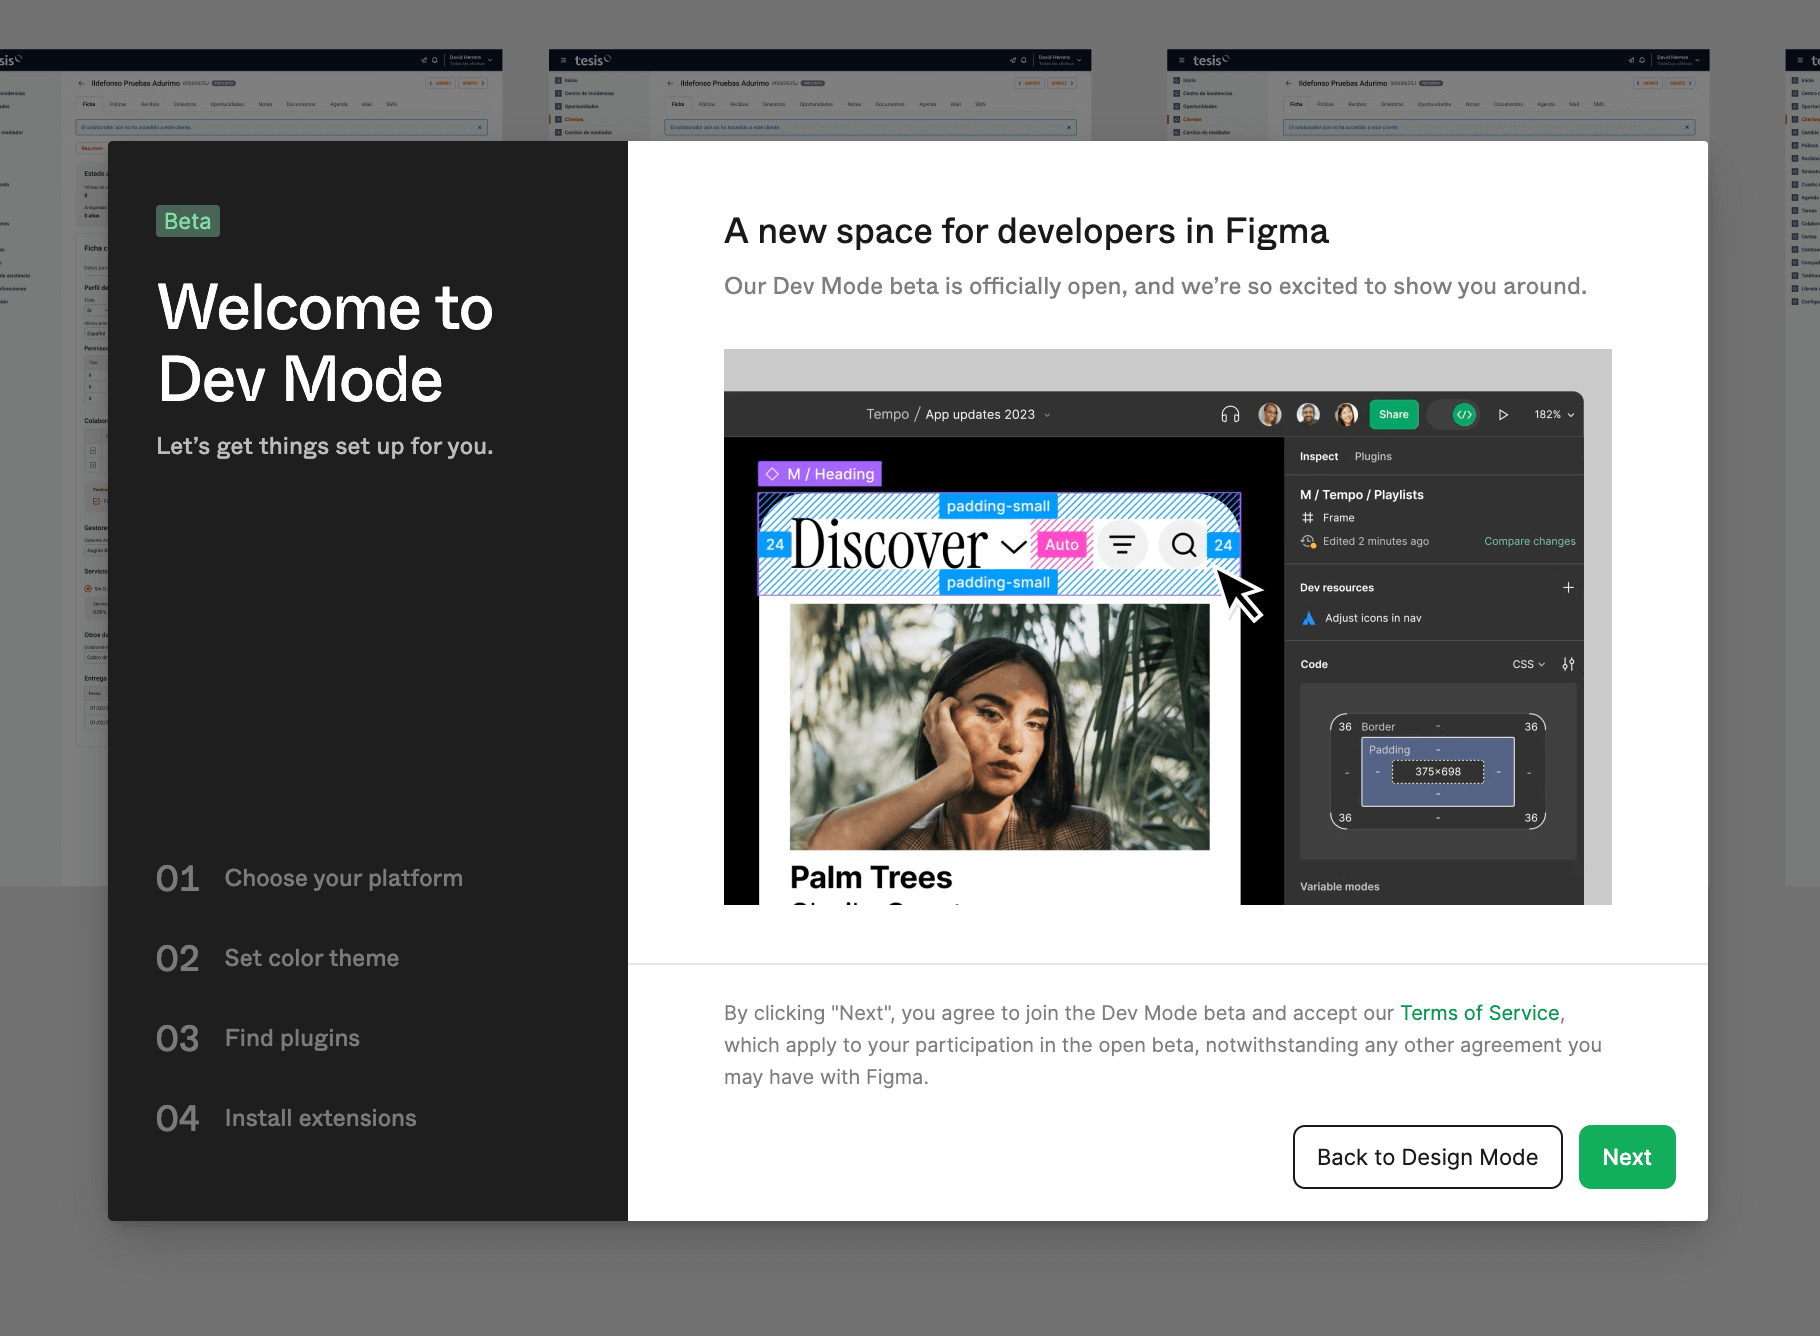The image size is (1820, 1336).
Task: Select step 02 Set color theme
Action: [x=277, y=958]
